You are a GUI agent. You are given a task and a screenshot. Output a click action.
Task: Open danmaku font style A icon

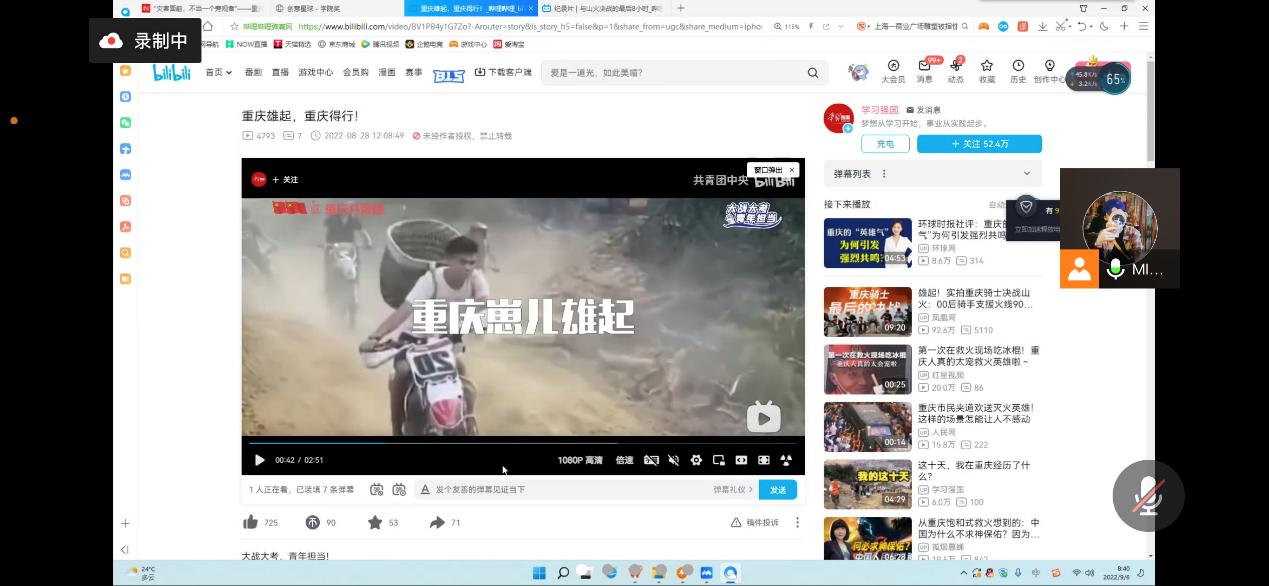coord(425,489)
